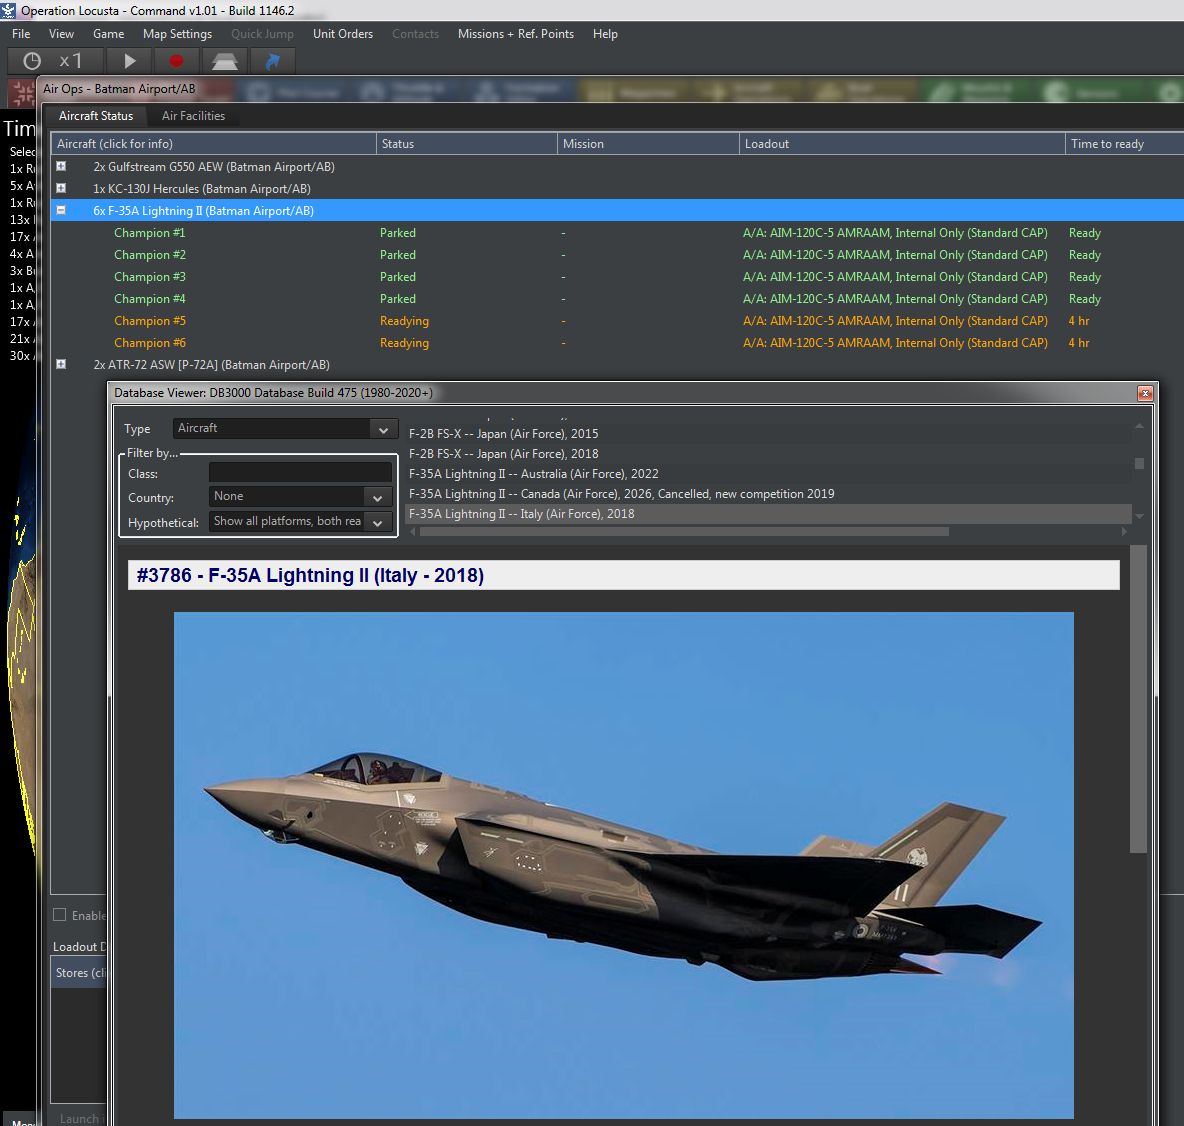Expand the 2x Gulfstream G550 AEW group

[61, 167]
